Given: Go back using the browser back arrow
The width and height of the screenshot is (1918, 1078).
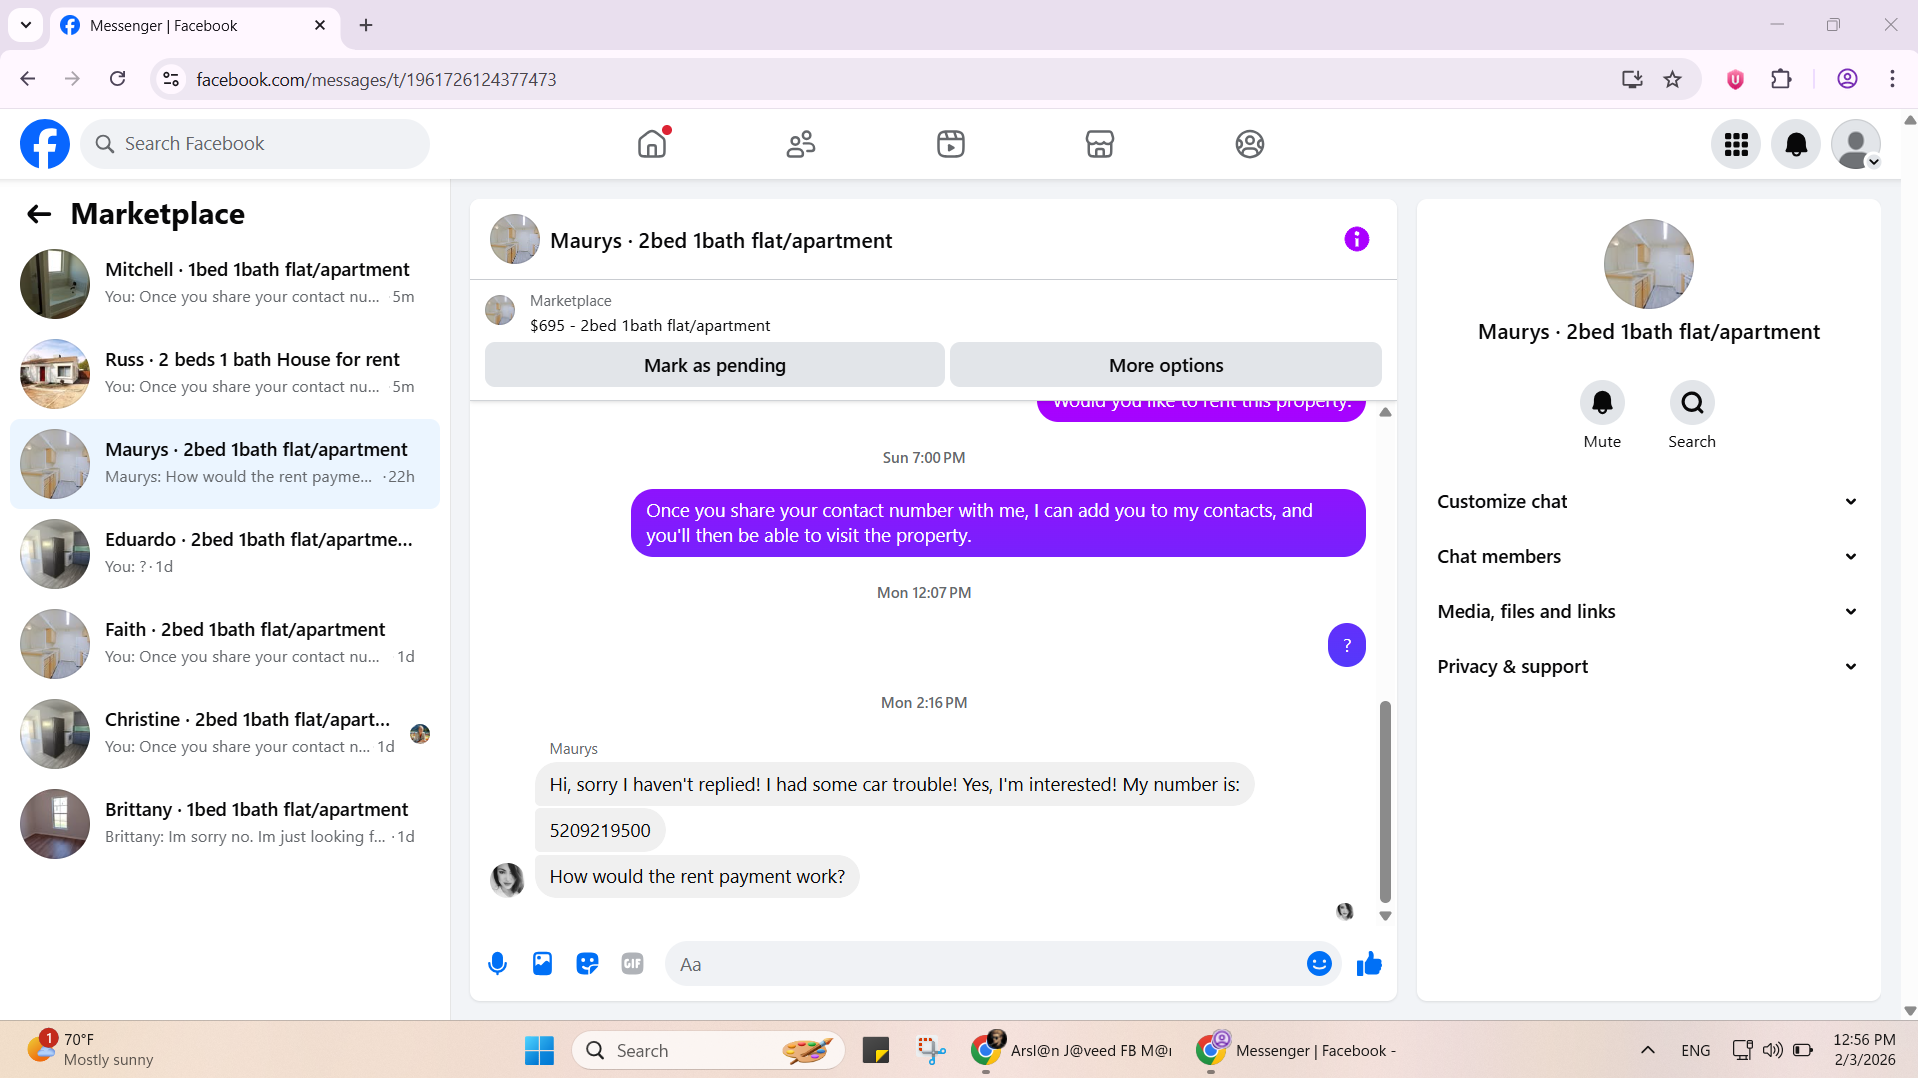Looking at the screenshot, I should pos(28,79).
